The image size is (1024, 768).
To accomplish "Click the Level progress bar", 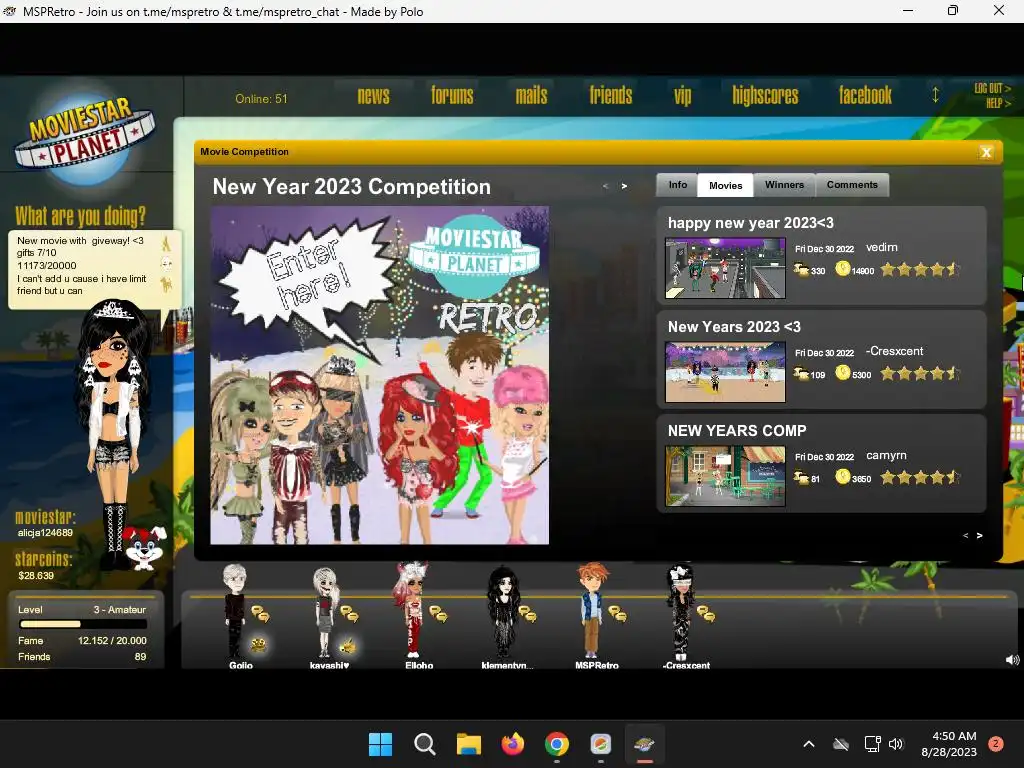I will [x=82, y=624].
